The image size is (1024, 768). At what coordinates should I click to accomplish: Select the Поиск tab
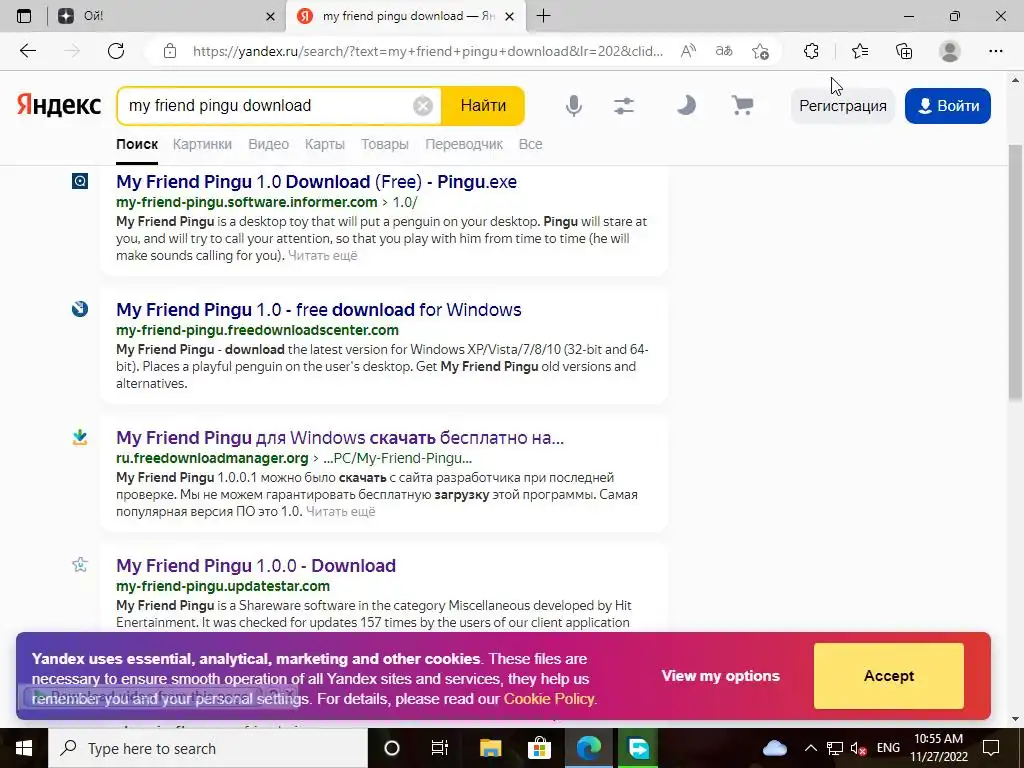pyautogui.click(x=137, y=144)
